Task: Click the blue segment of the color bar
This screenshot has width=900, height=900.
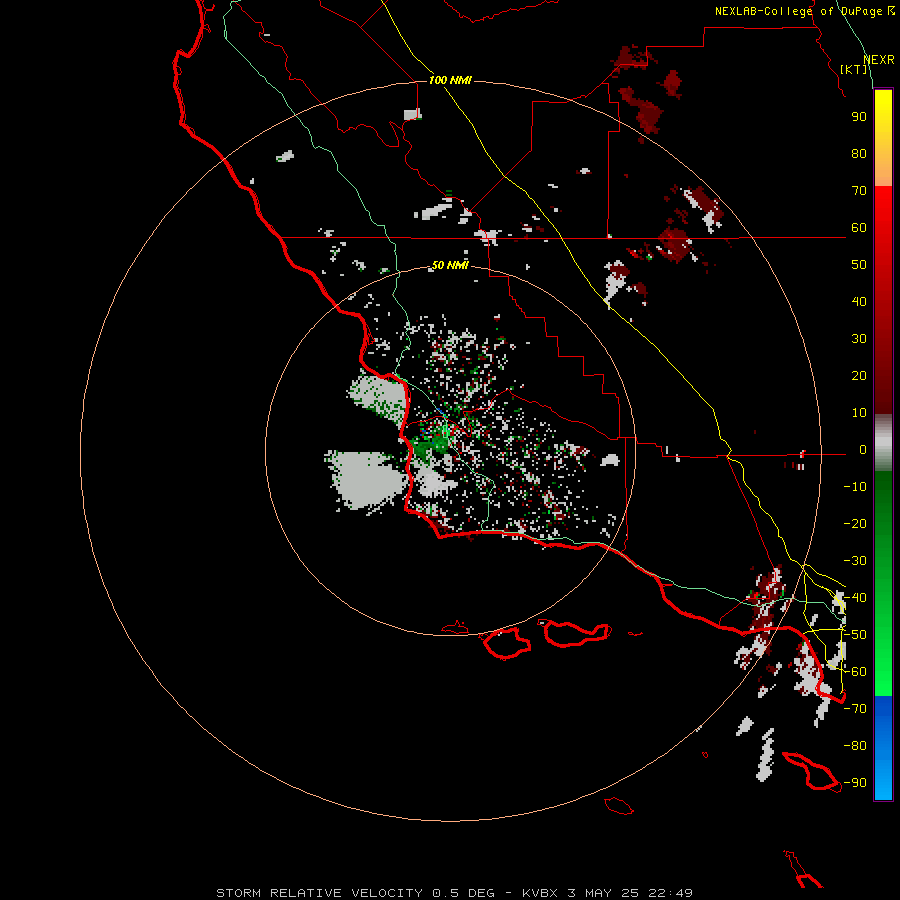Action: click(883, 746)
